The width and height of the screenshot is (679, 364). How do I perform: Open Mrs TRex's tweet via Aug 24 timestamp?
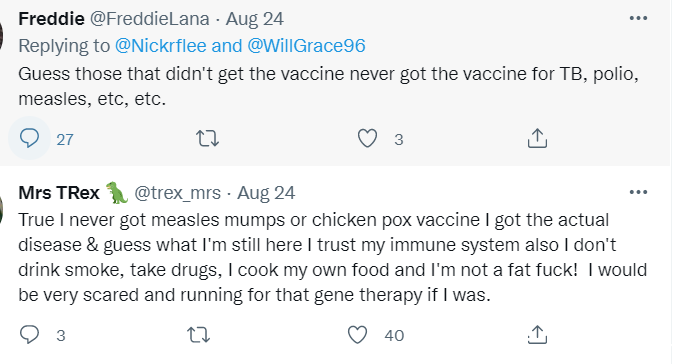tap(266, 193)
